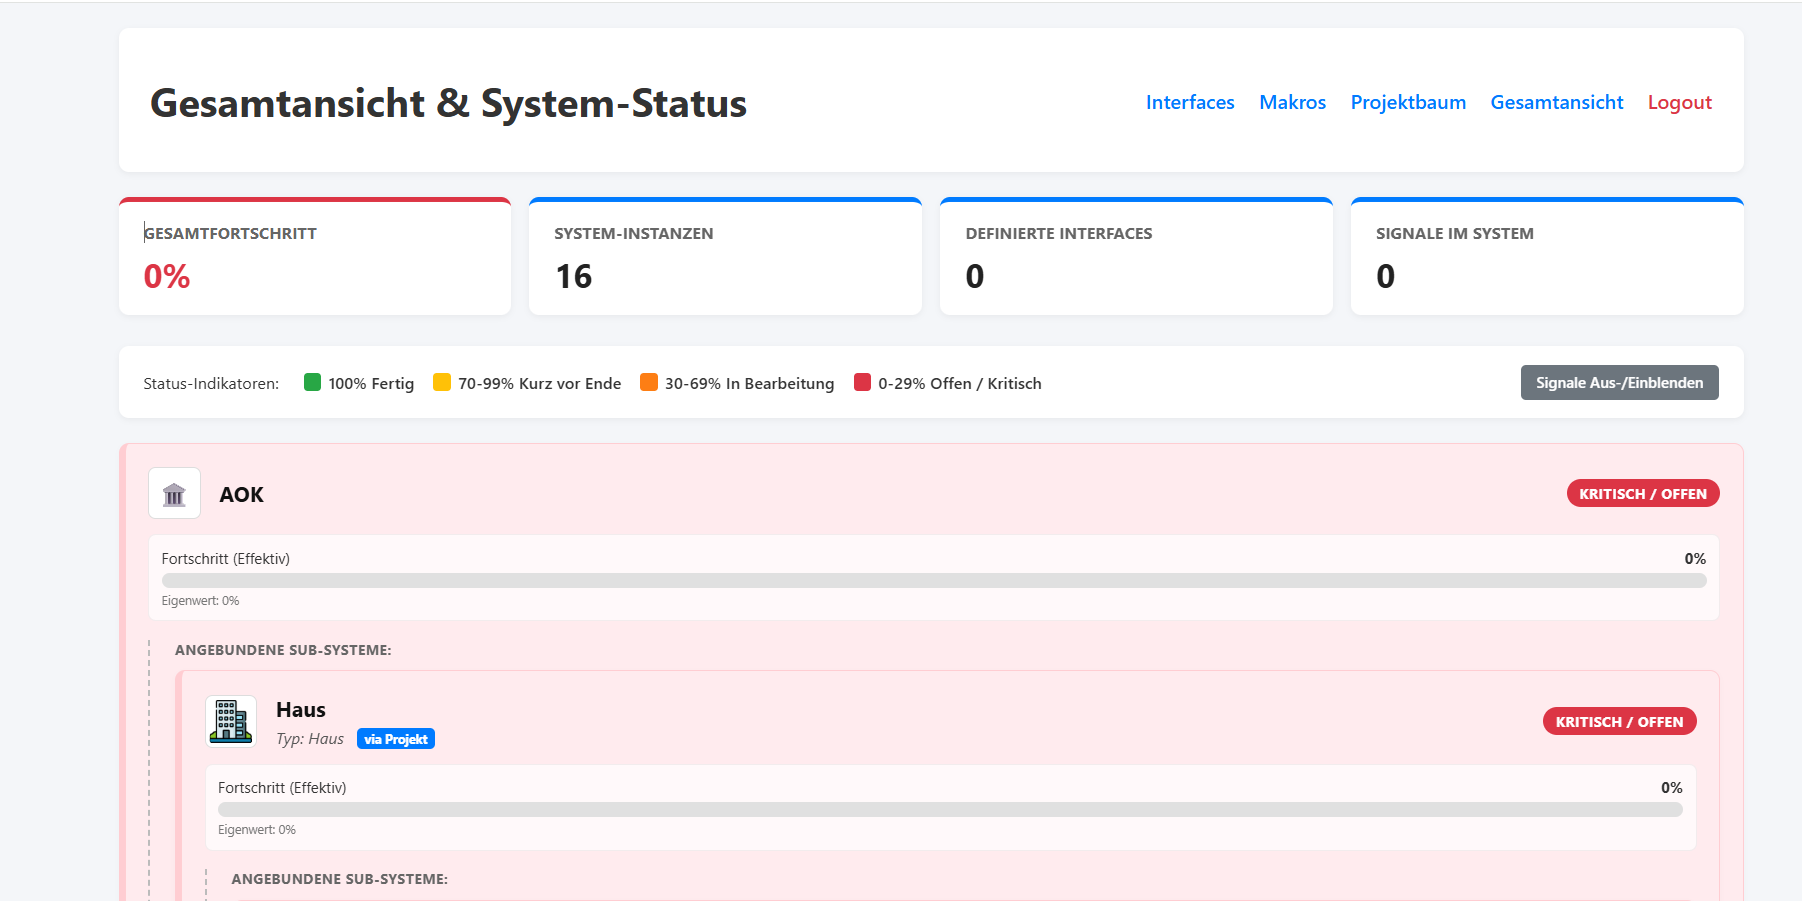Select the Definierte Interfaces card

[x=1136, y=256]
